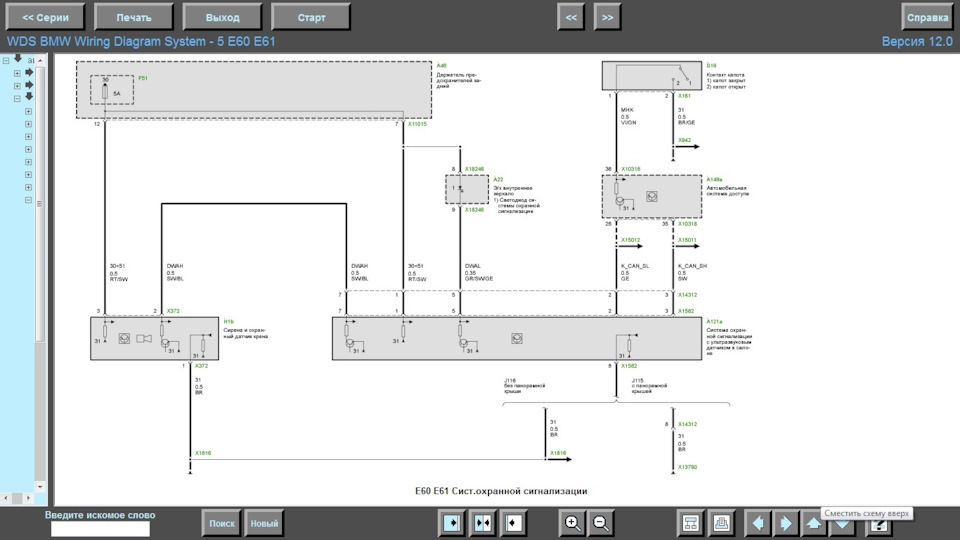Click the LED symbol in A22 box
The width and height of the screenshot is (960, 540).
[x=460, y=189]
